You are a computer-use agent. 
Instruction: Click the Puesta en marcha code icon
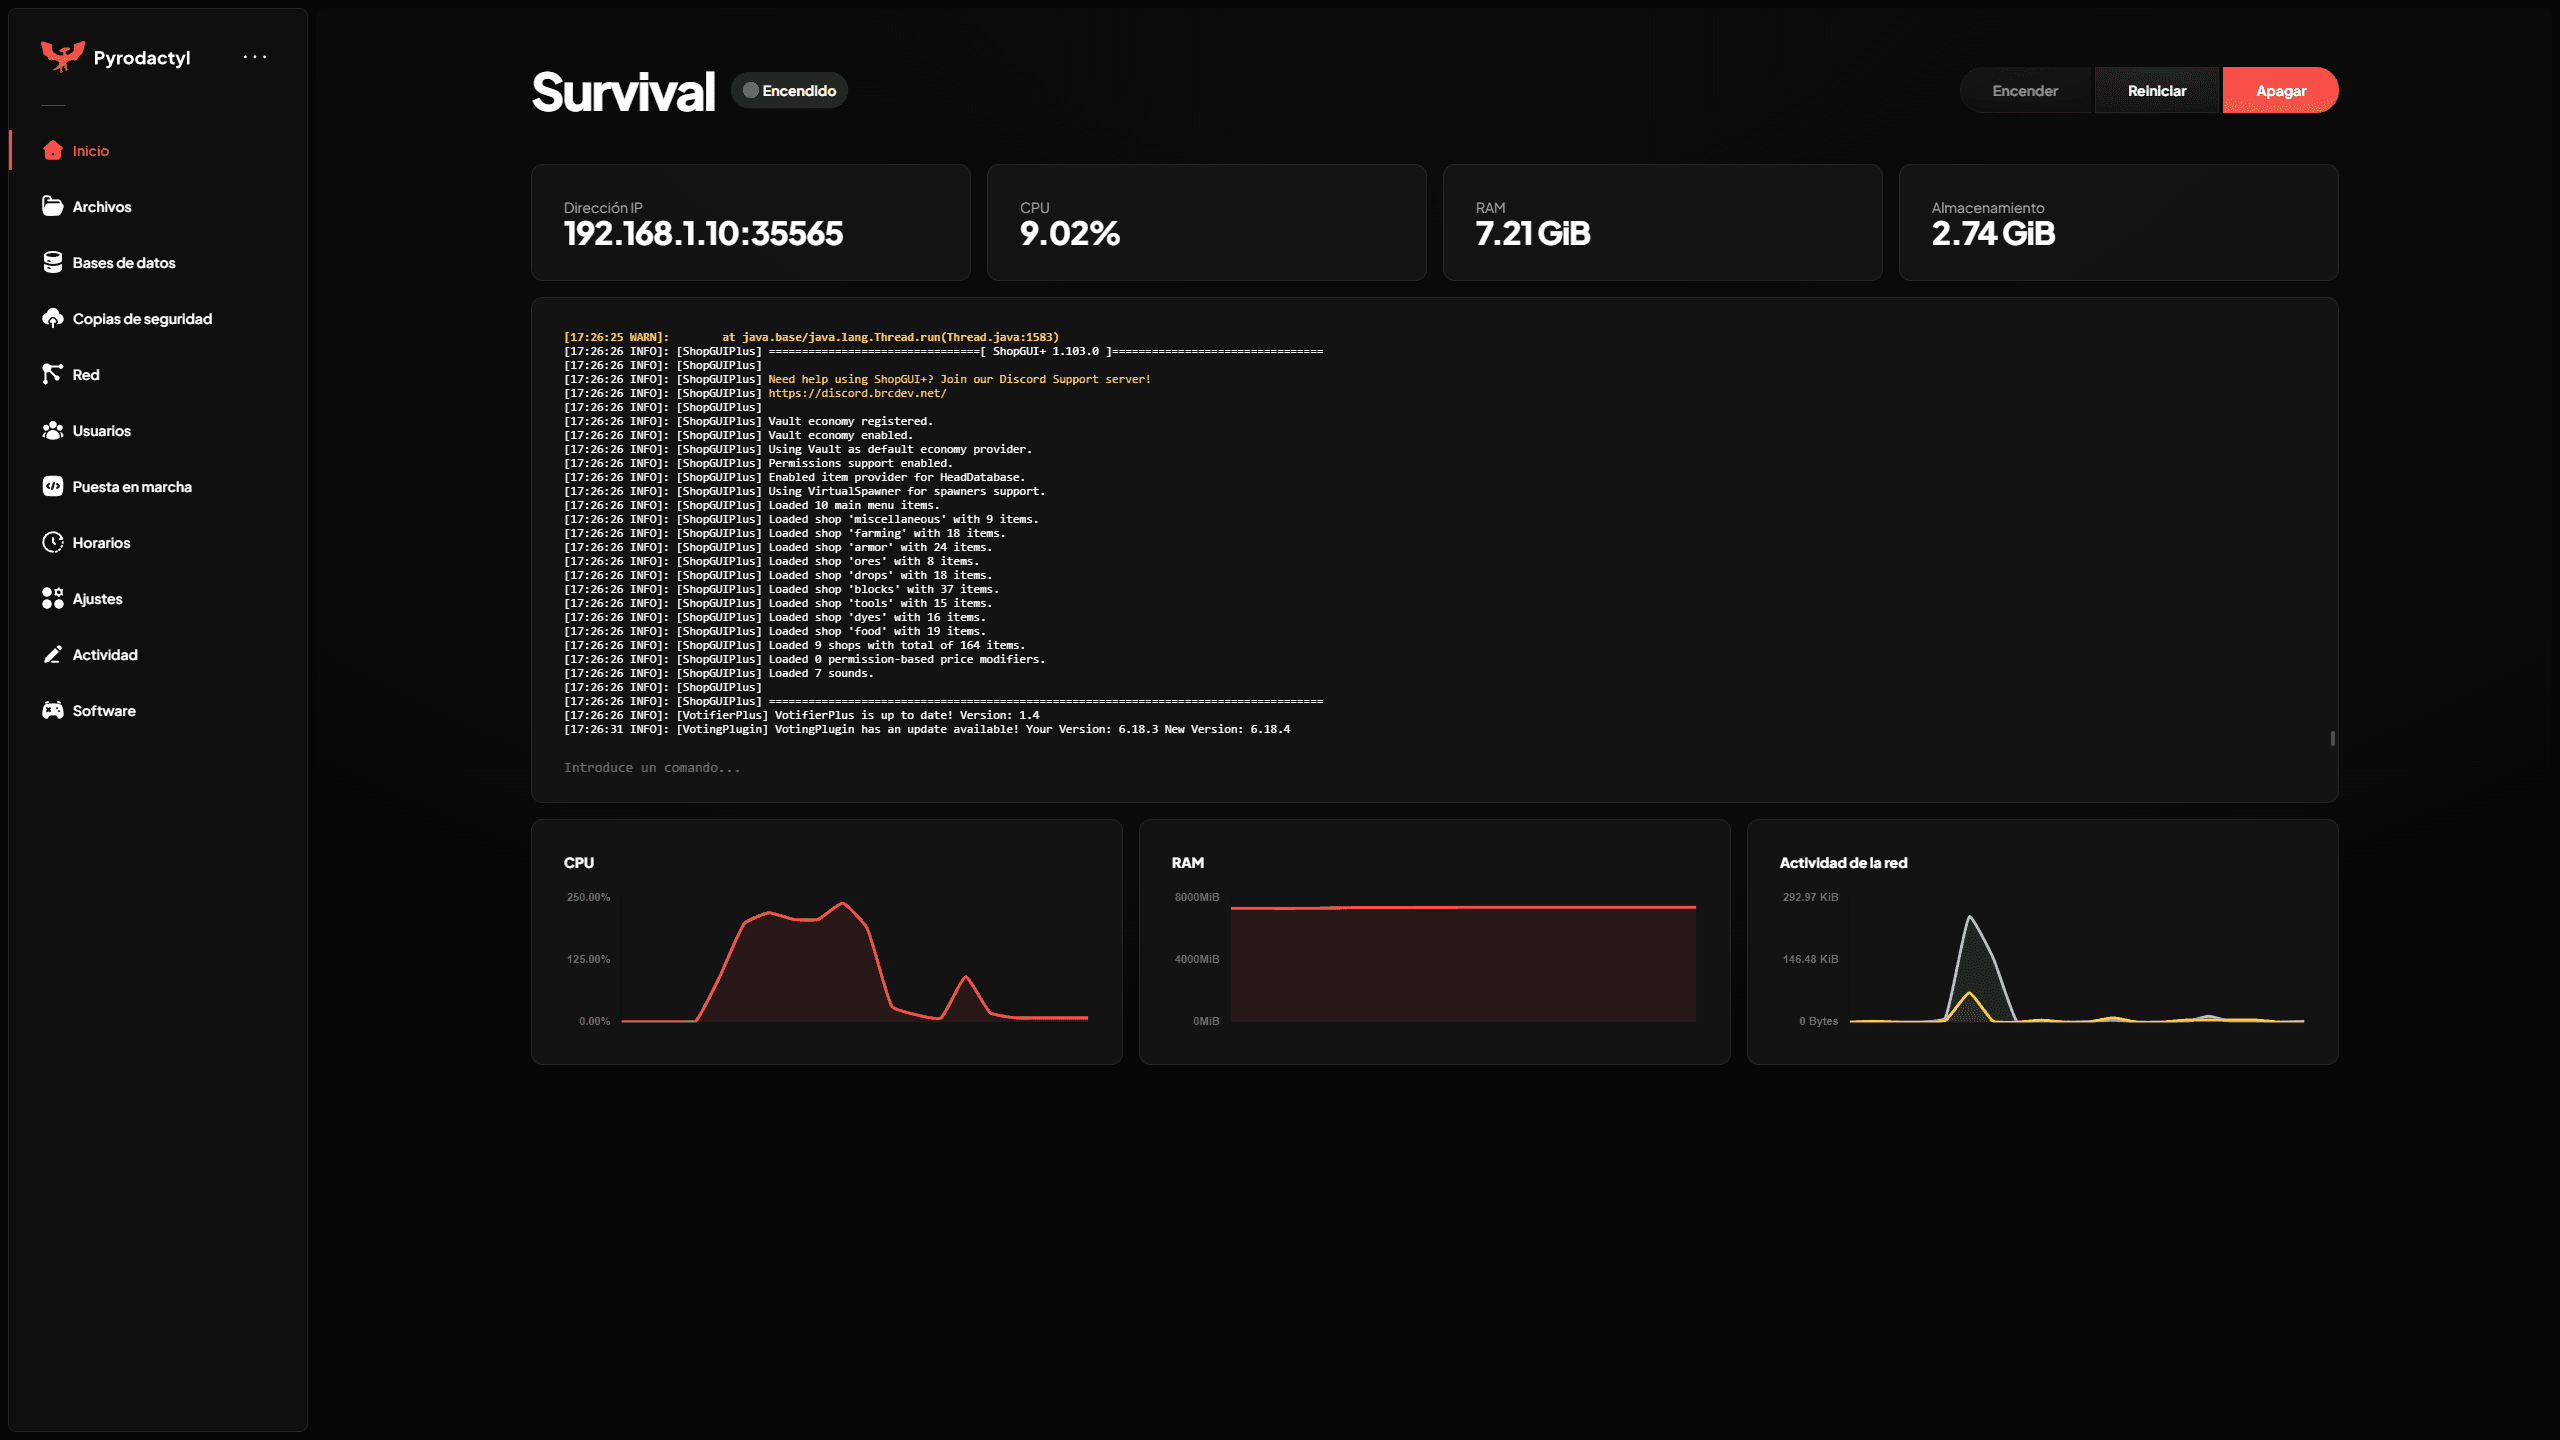[x=52, y=486]
